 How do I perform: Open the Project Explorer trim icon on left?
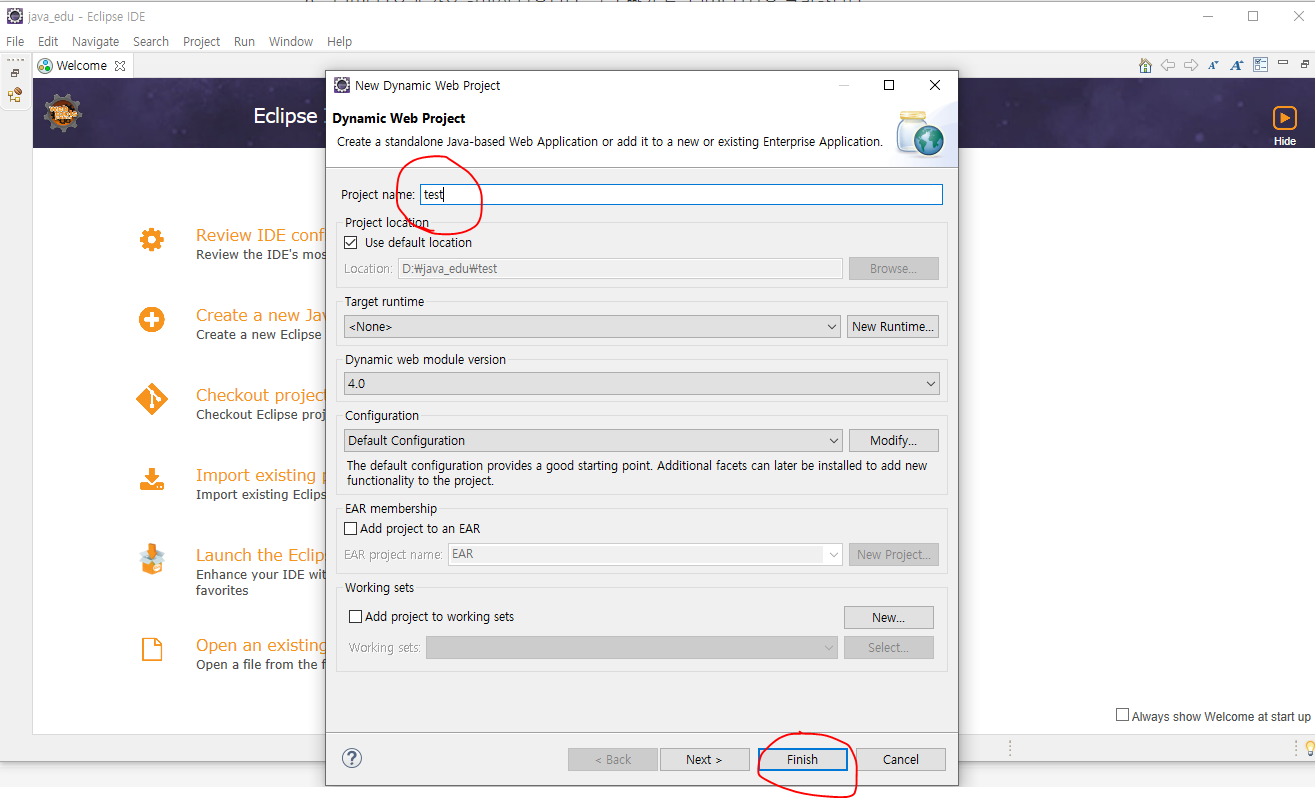click(x=15, y=95)
